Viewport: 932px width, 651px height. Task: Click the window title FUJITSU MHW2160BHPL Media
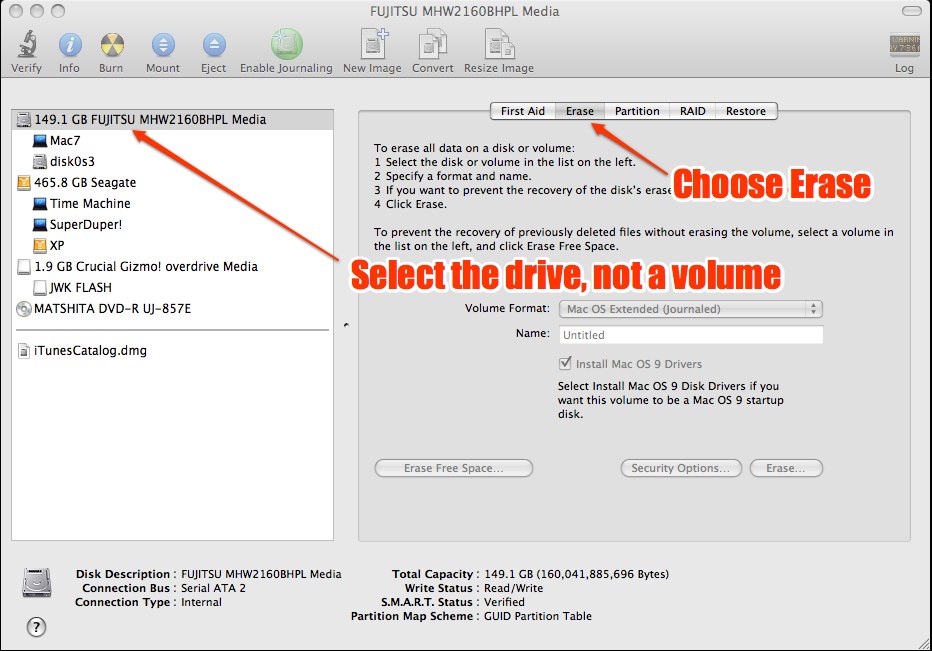(464, 11)
